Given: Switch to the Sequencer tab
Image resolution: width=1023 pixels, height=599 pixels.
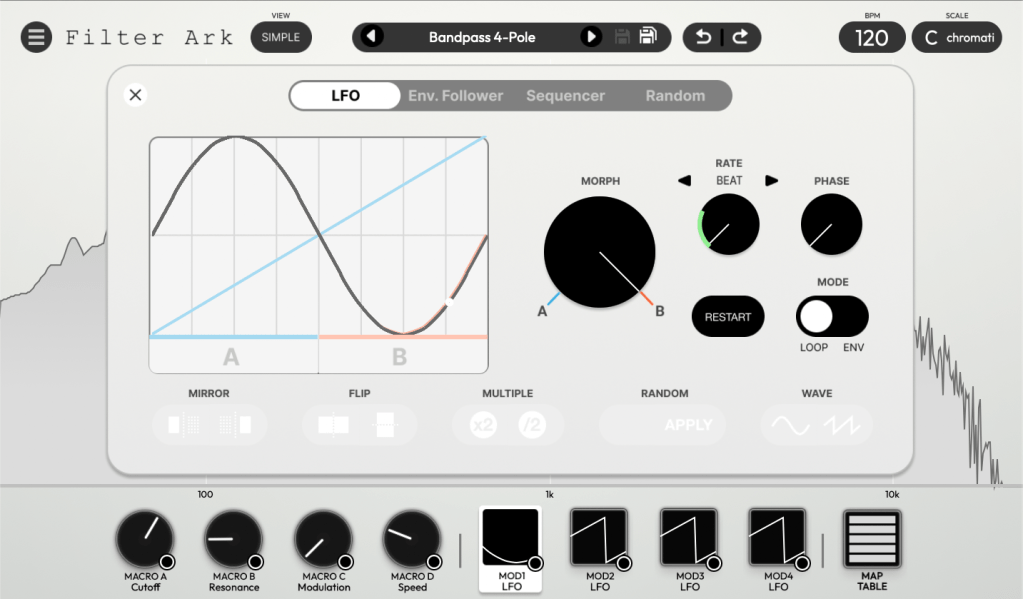Looking at the screenshot, I should coord(565,96).
